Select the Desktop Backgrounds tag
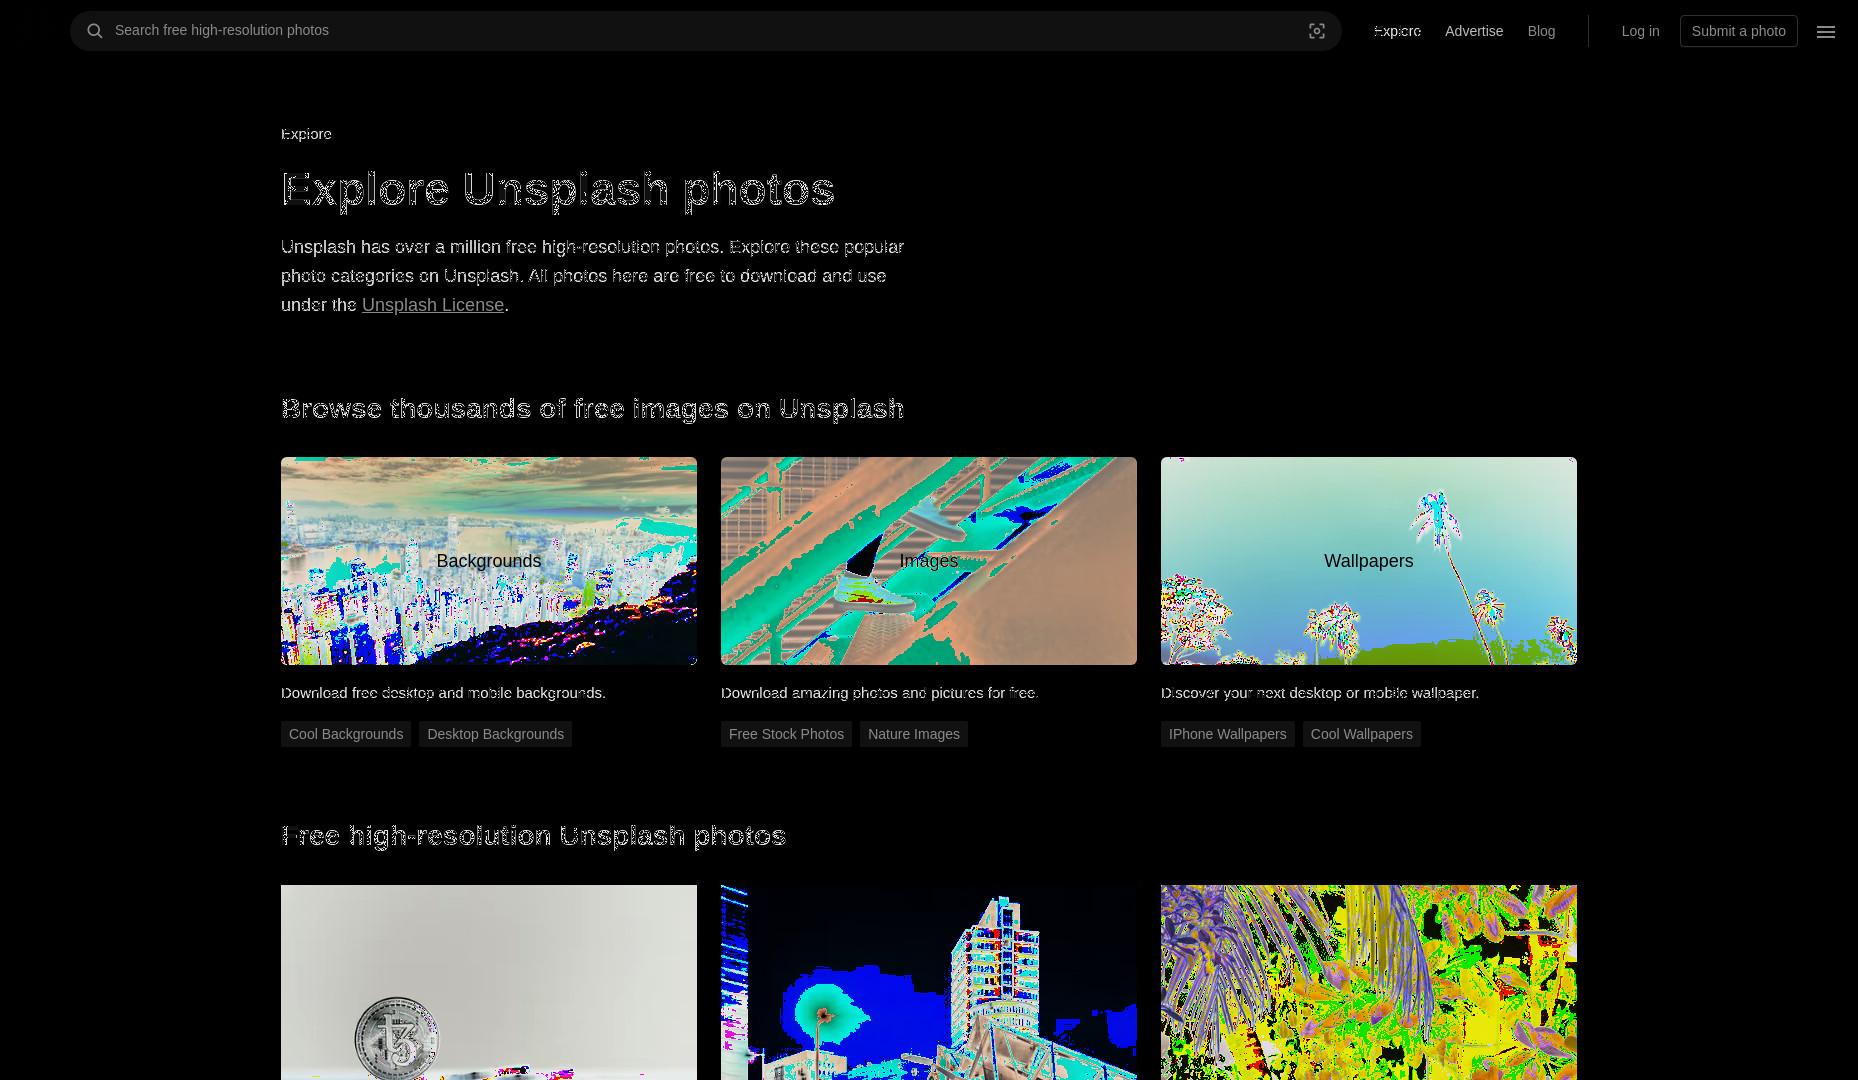The height and width of the screenshot is (1080, 1858). (x=496, y=734)
